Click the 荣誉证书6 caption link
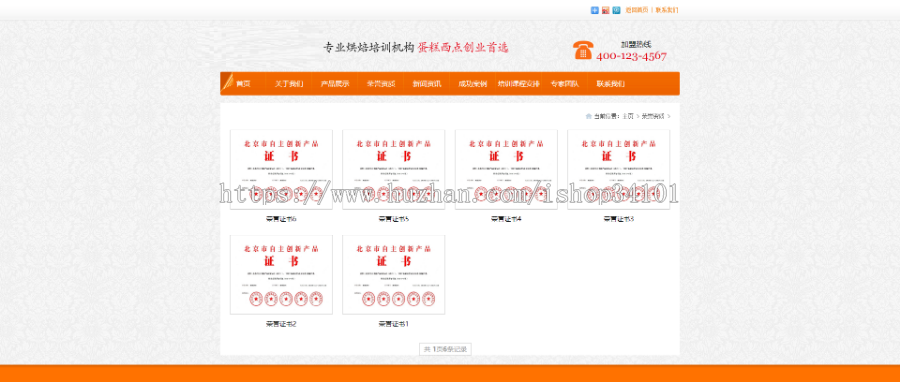This screenshot has height=382, width=900. (281, 219)
